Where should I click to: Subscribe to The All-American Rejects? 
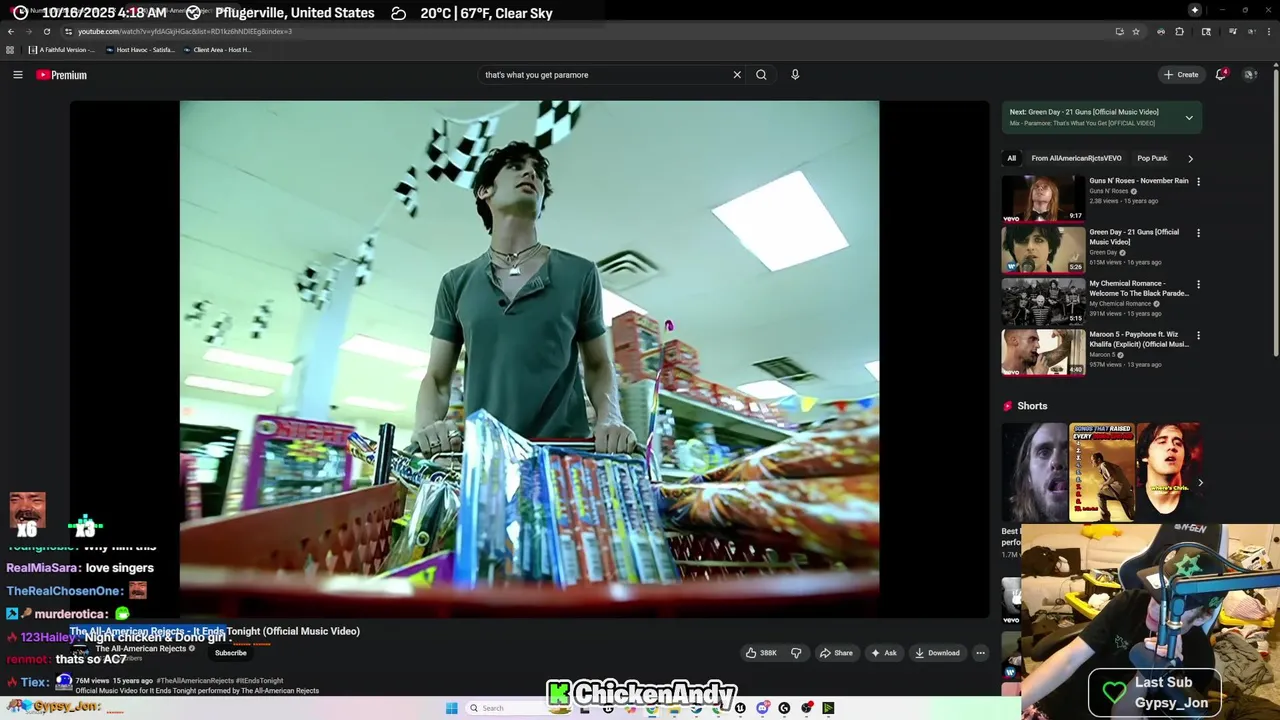coord(230,653)
